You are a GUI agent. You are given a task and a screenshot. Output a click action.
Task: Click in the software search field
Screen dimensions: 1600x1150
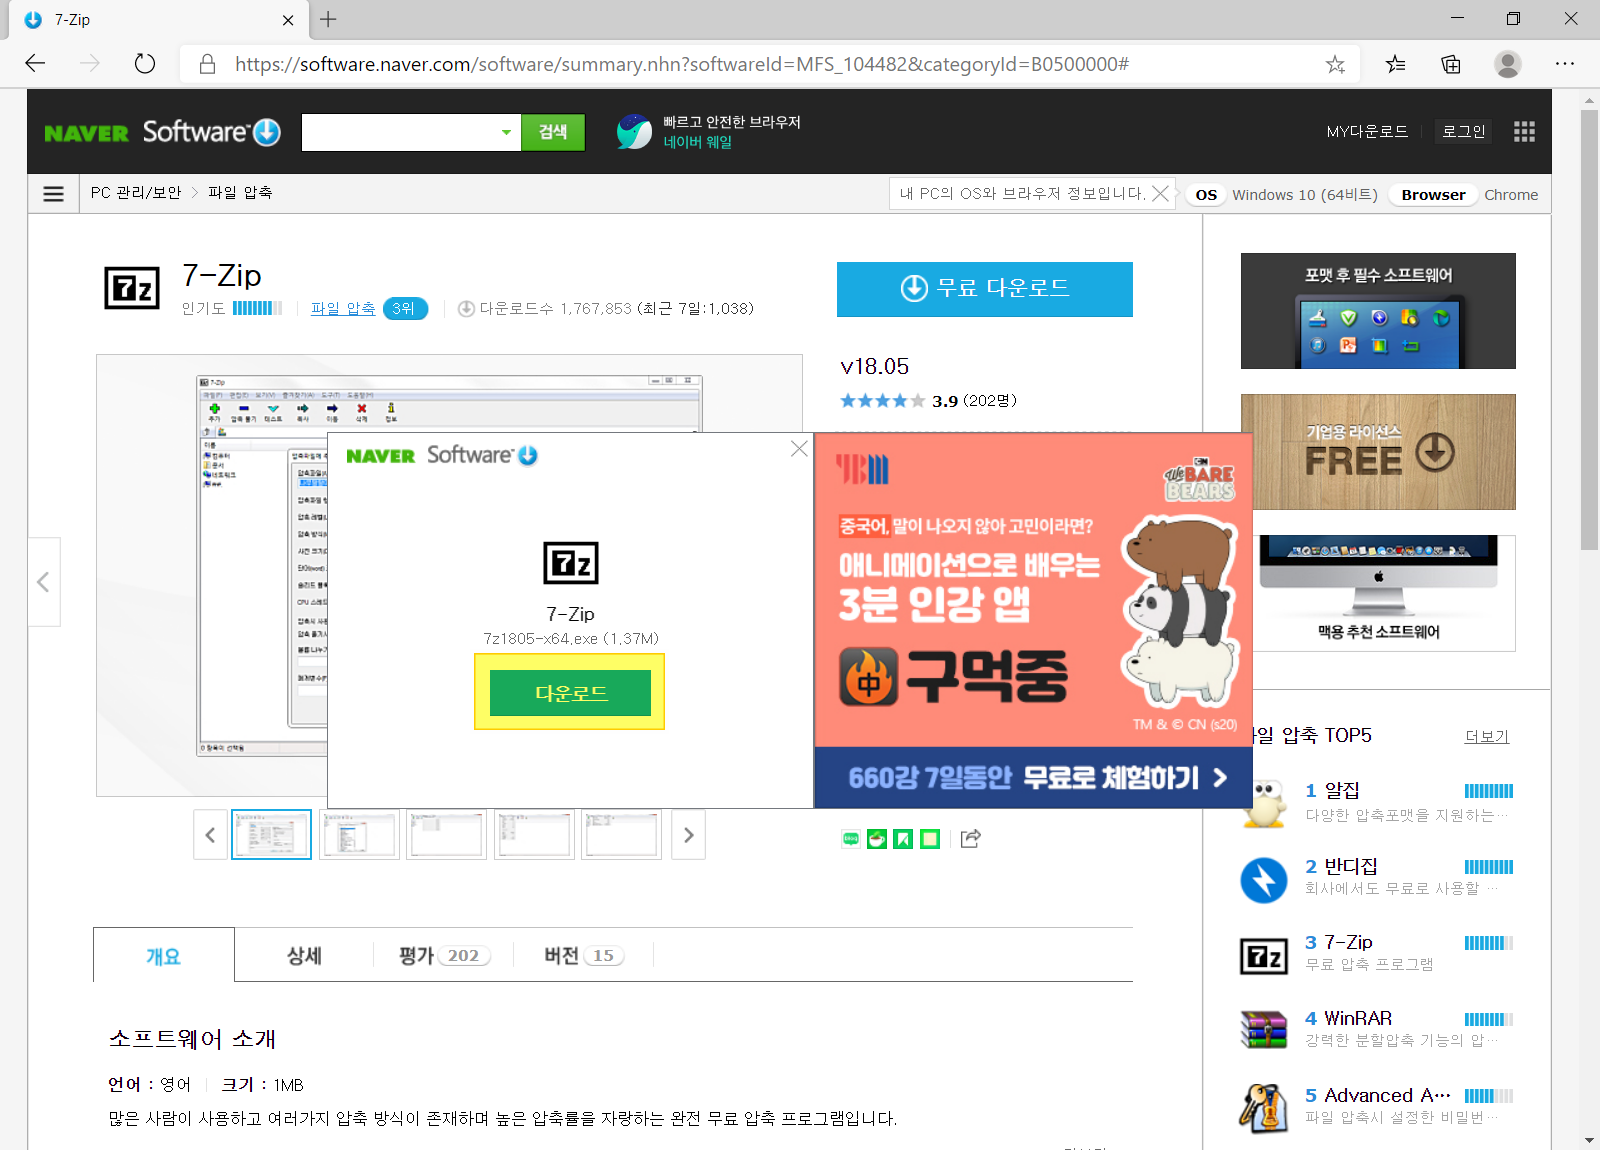tap(398, 132)
